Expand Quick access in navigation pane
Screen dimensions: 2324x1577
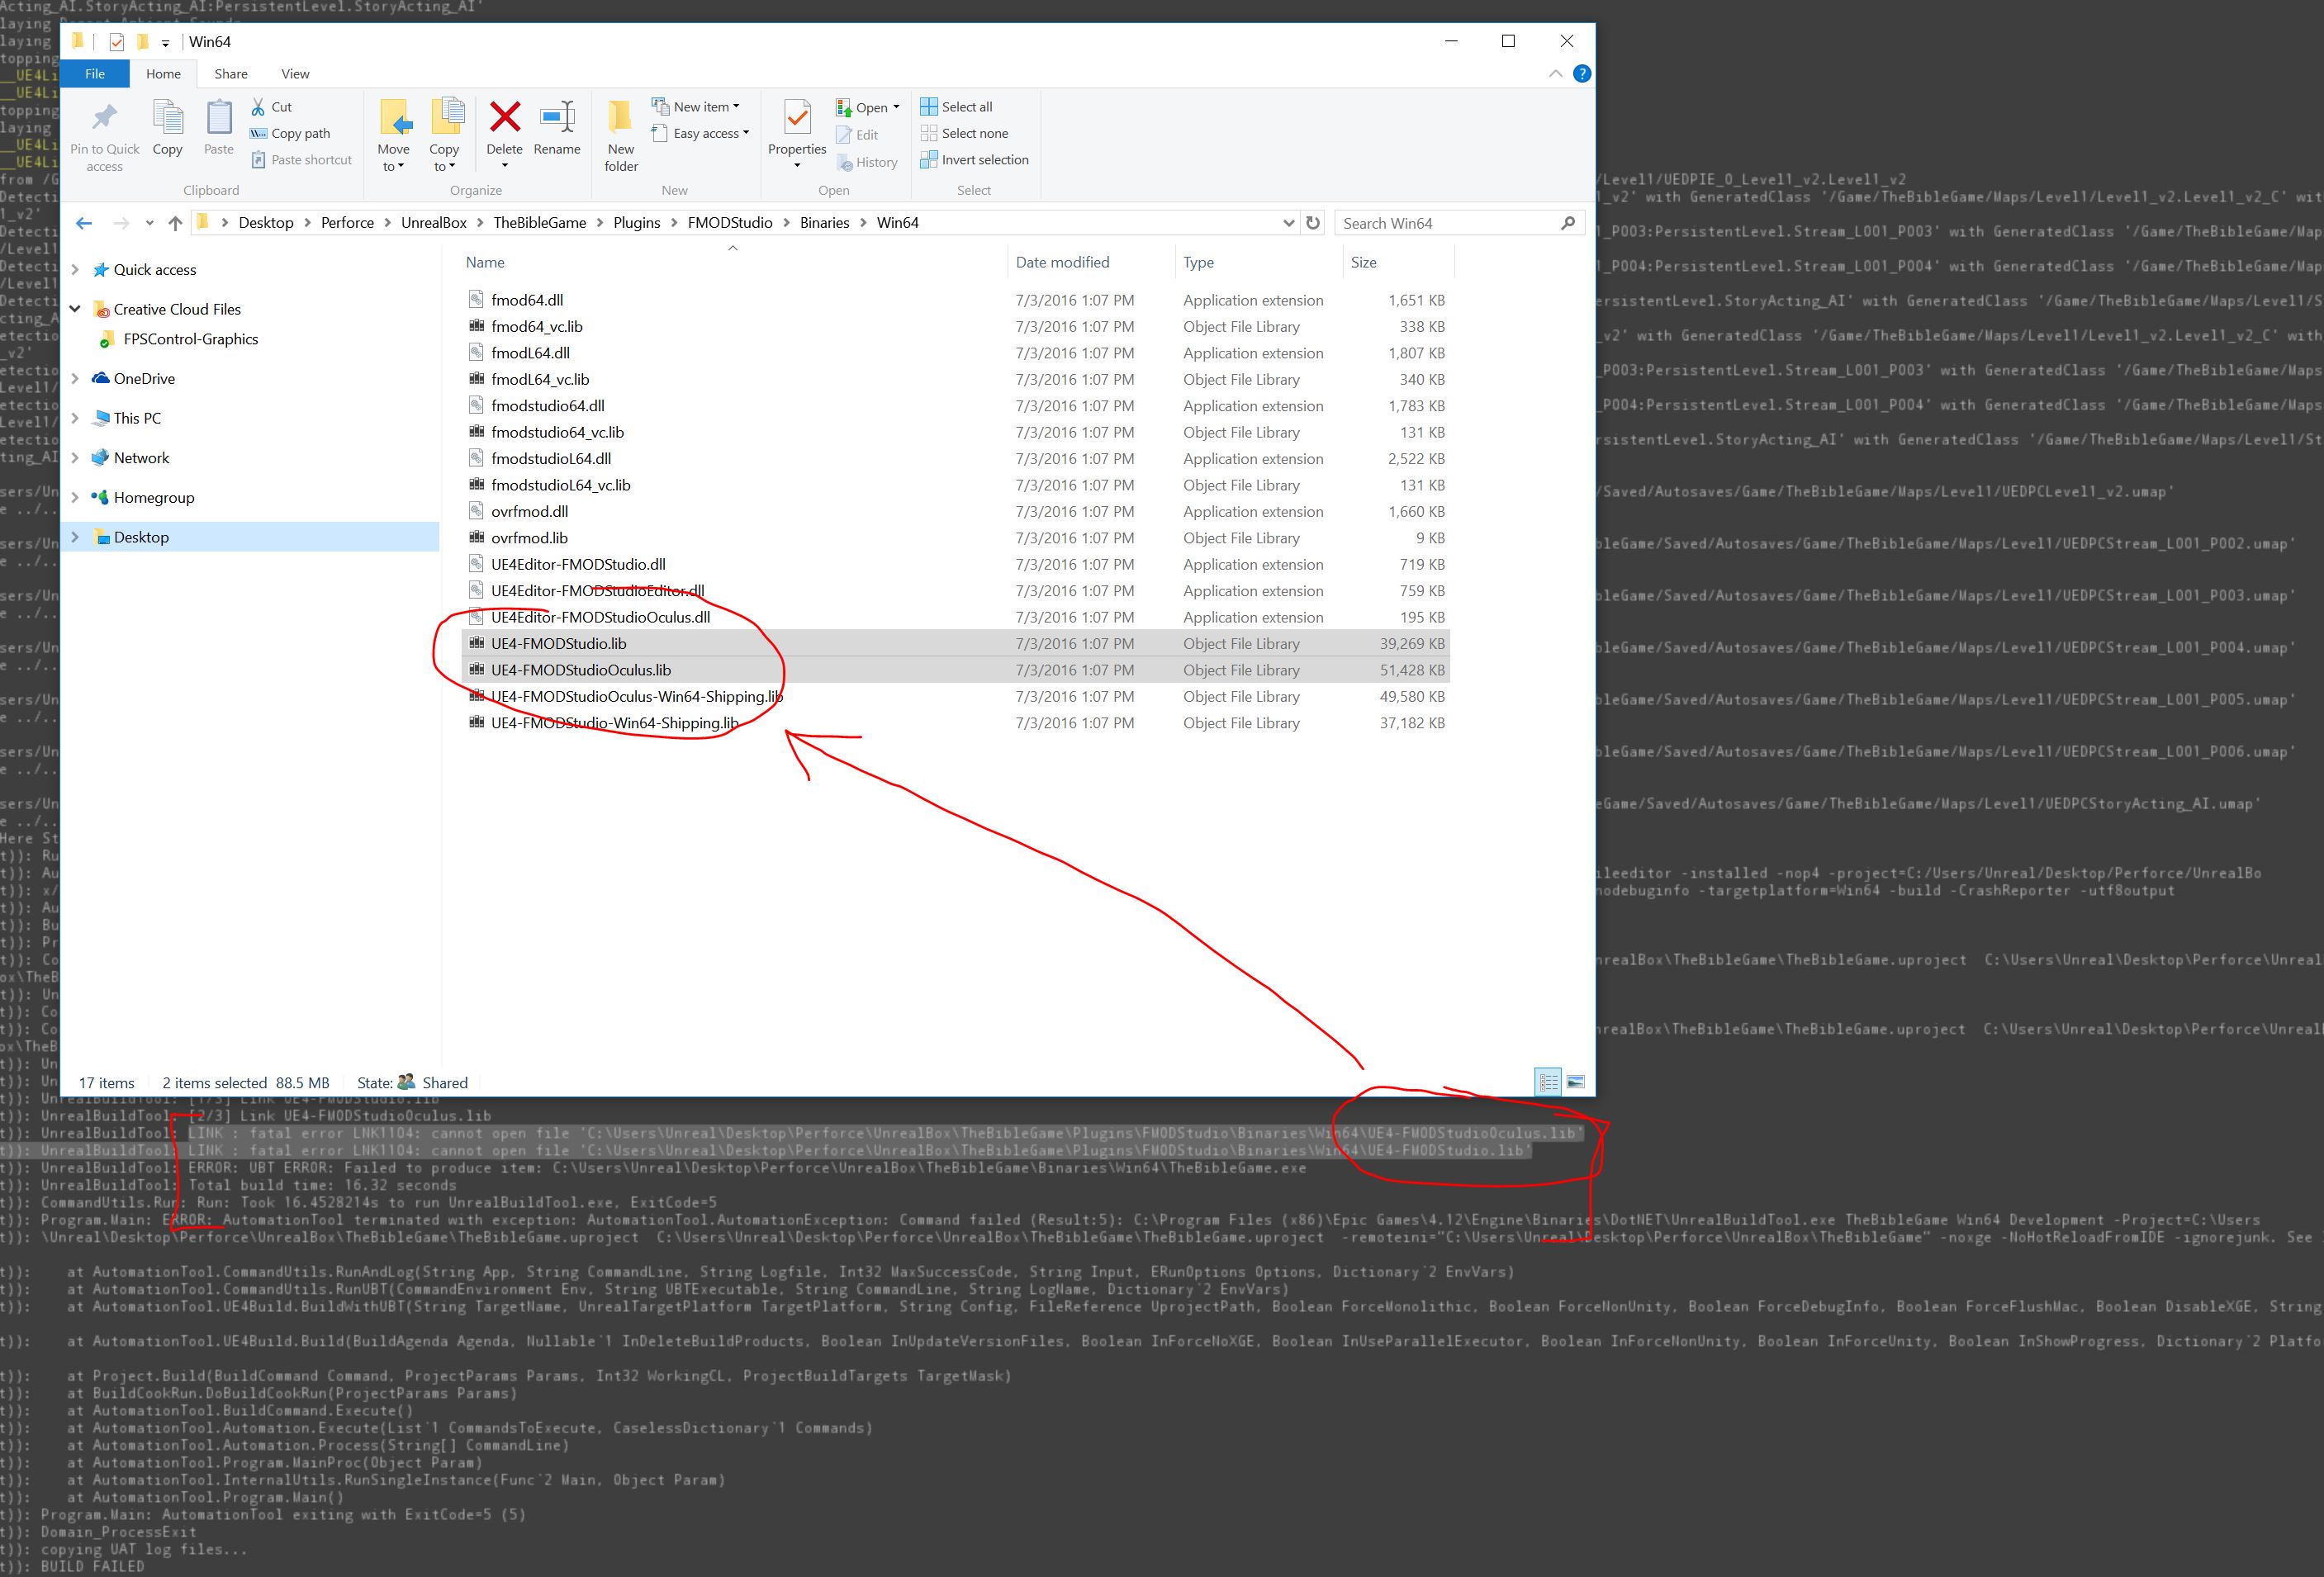tap(75, 270)
